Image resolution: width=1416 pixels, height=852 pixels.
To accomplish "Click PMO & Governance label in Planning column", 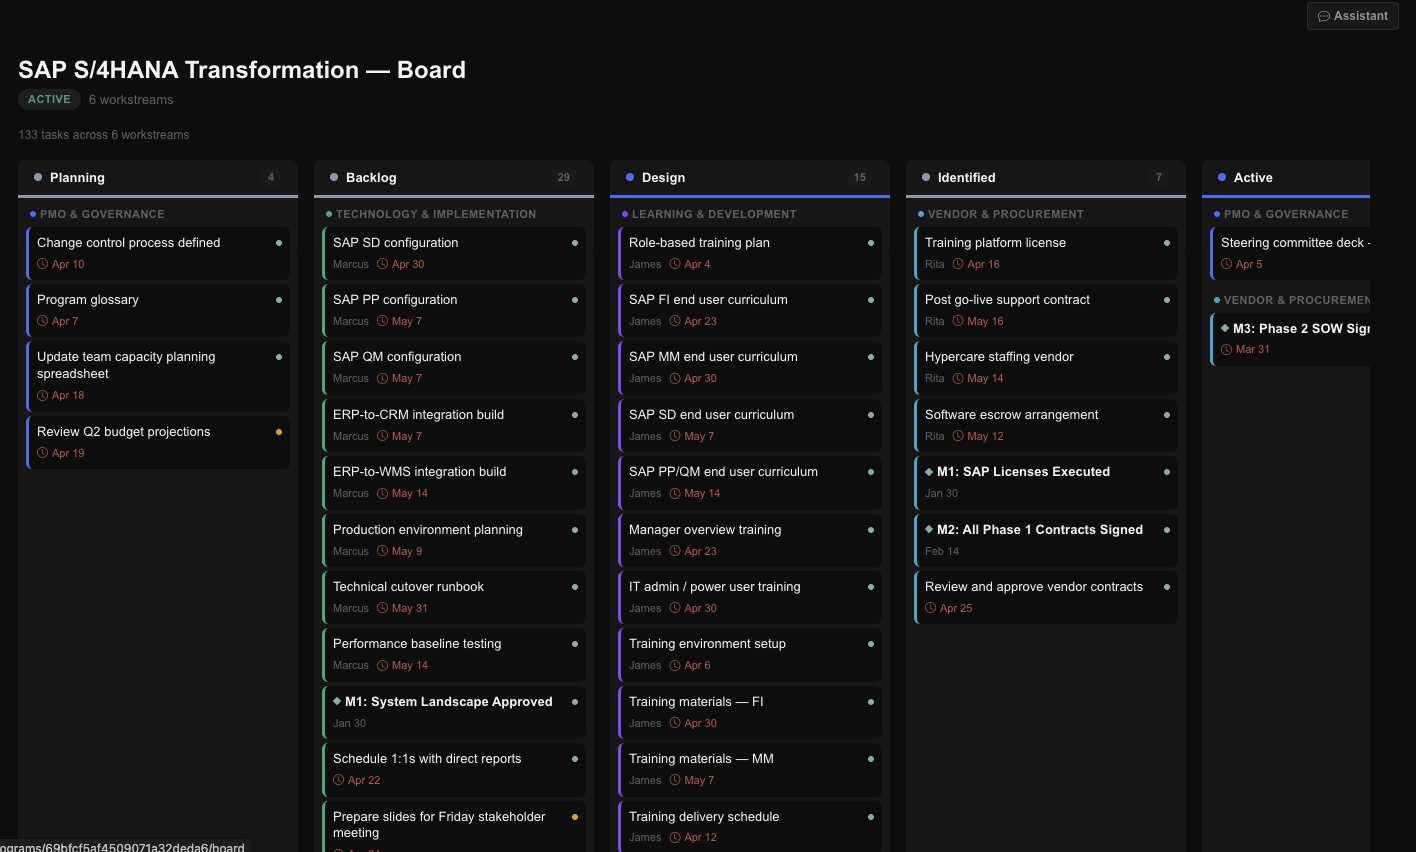I will (102, 214).
